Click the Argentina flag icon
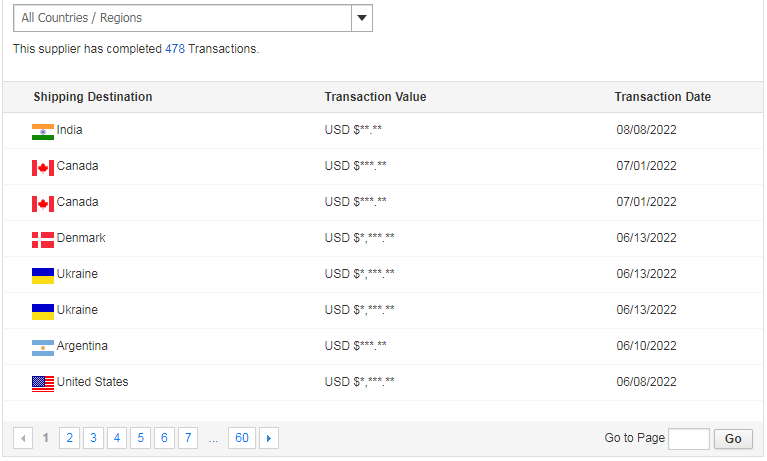The width and height of the screenshot is (767, 461). pyautogui.click(x=43, y=348)
